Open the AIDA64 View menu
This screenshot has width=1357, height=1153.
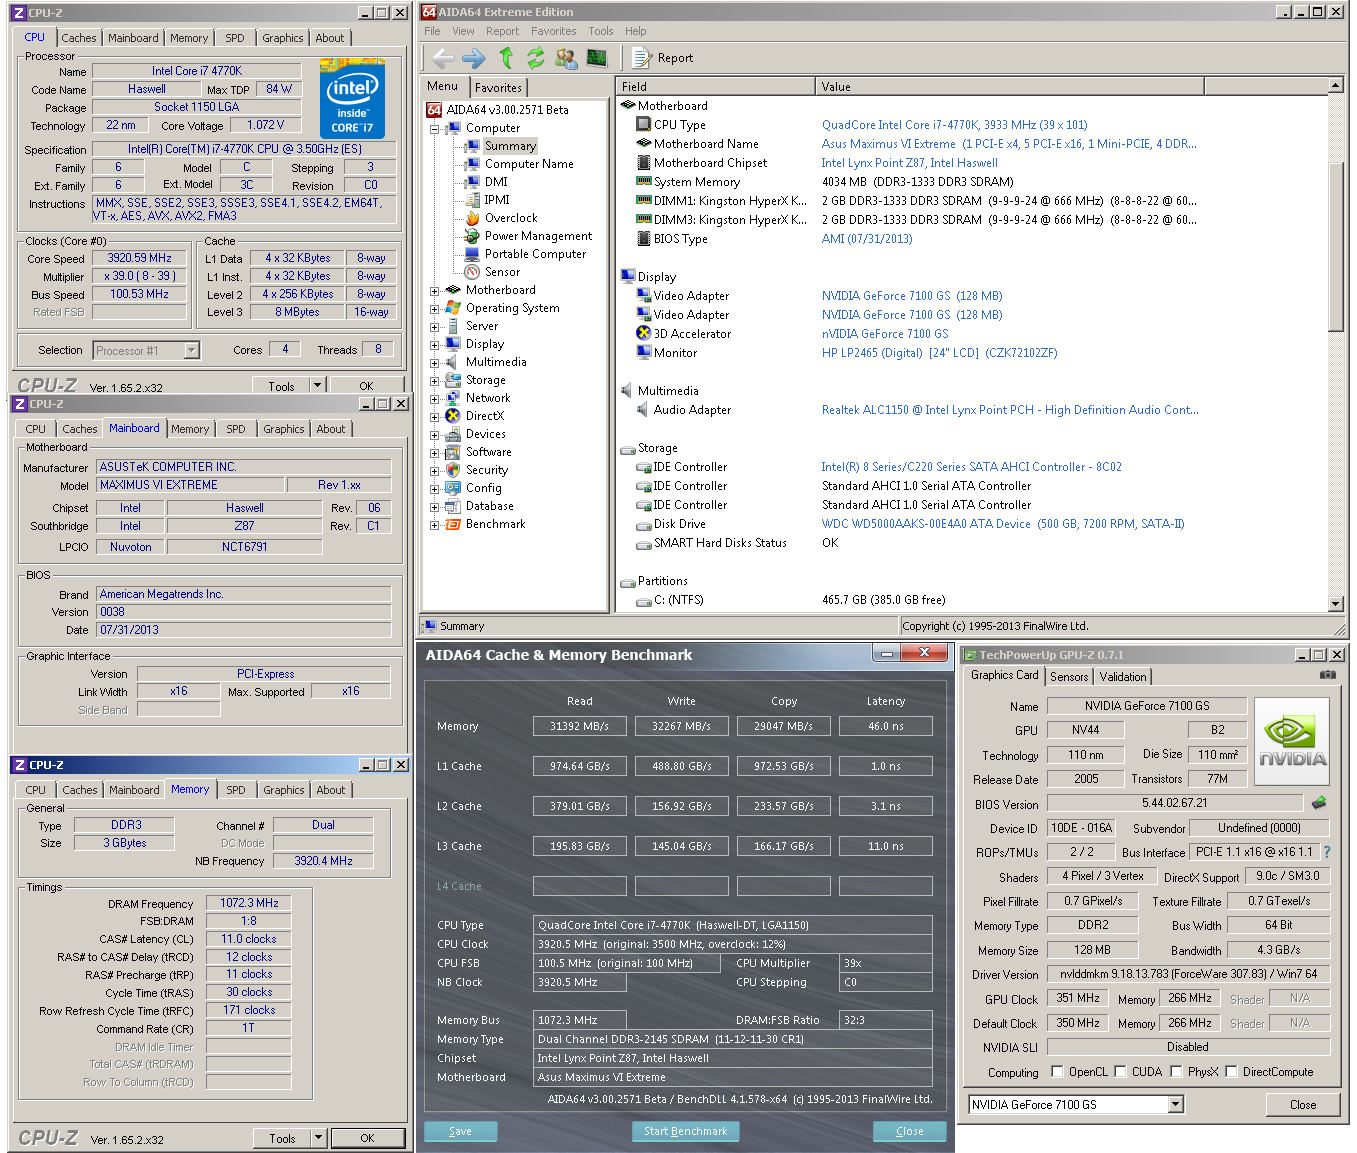(x=463, y=31)
